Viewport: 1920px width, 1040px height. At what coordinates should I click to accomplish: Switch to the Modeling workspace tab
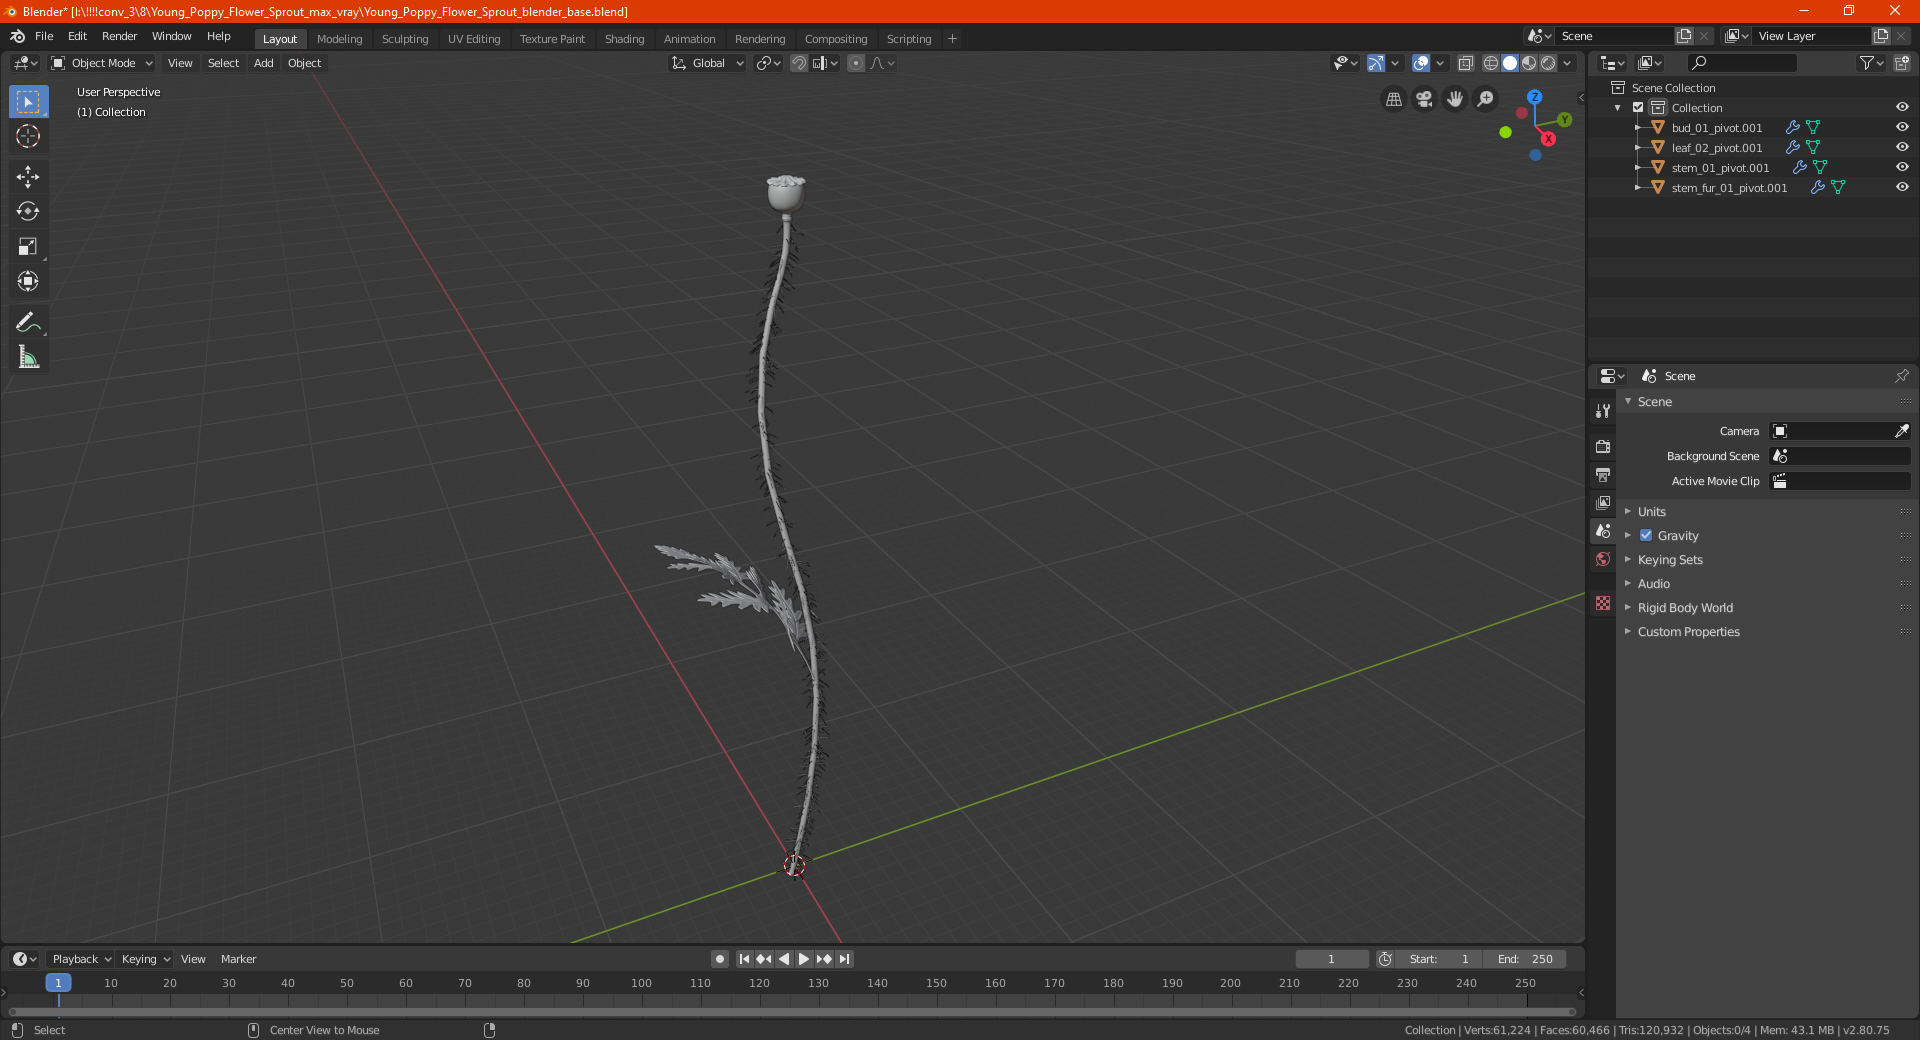click(339, 39)
